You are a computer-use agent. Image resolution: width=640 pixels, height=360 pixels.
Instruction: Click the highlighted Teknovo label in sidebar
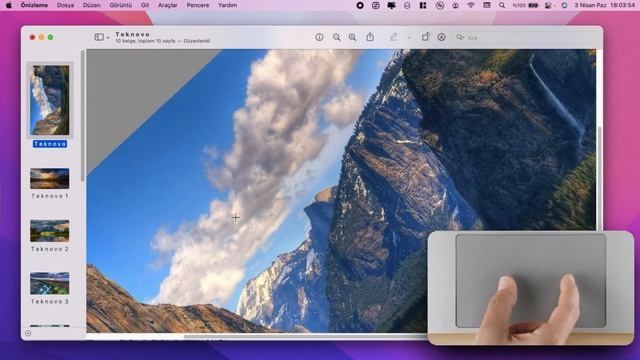50,144
